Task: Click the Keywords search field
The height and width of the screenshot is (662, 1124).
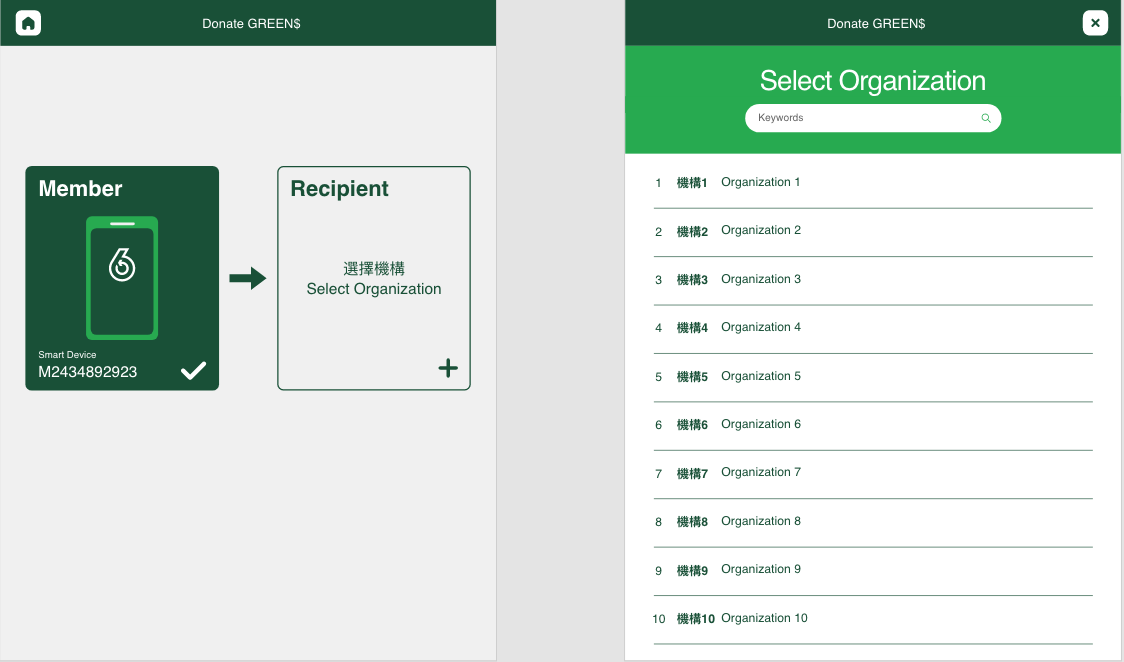Action: (860, 118)
